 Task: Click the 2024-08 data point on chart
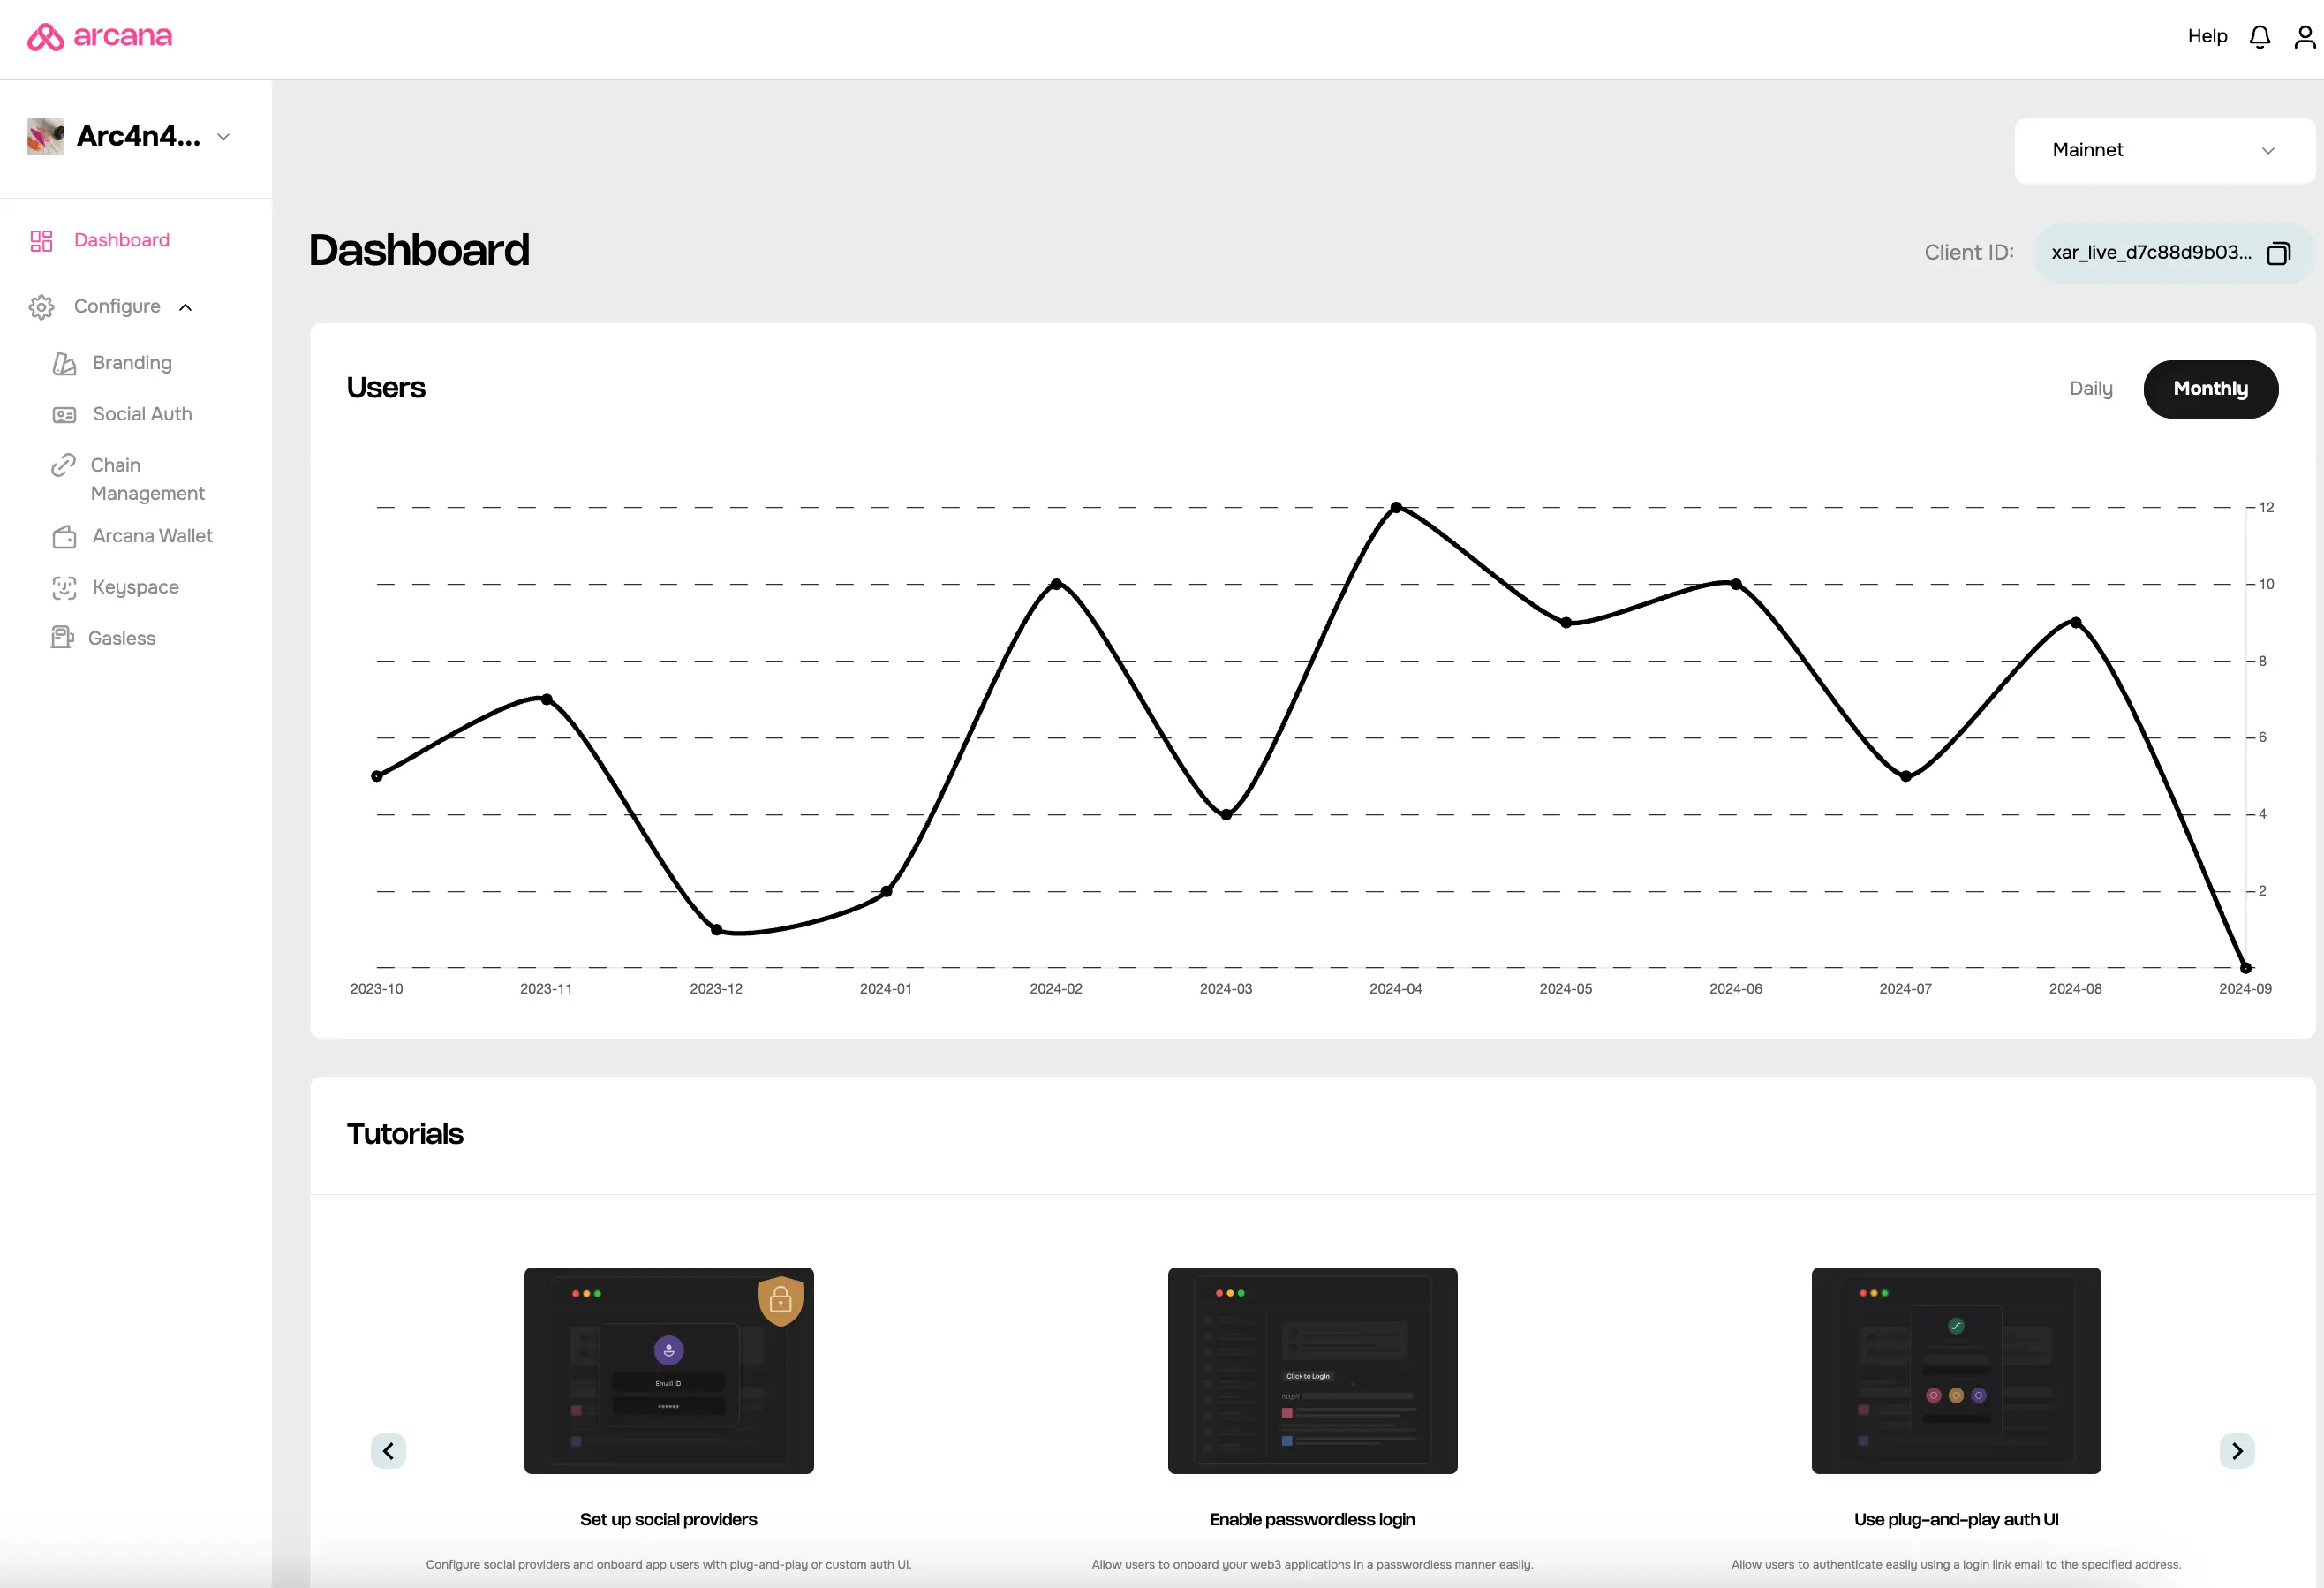click(x=2076, y=623)
